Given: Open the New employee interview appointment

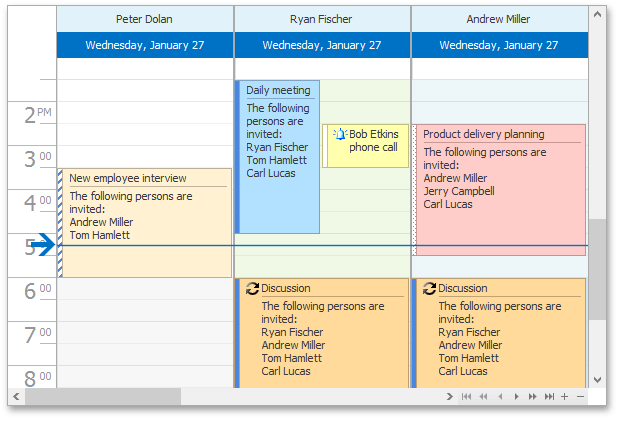Looking at the screenshot, I should (x=145, y=223).
